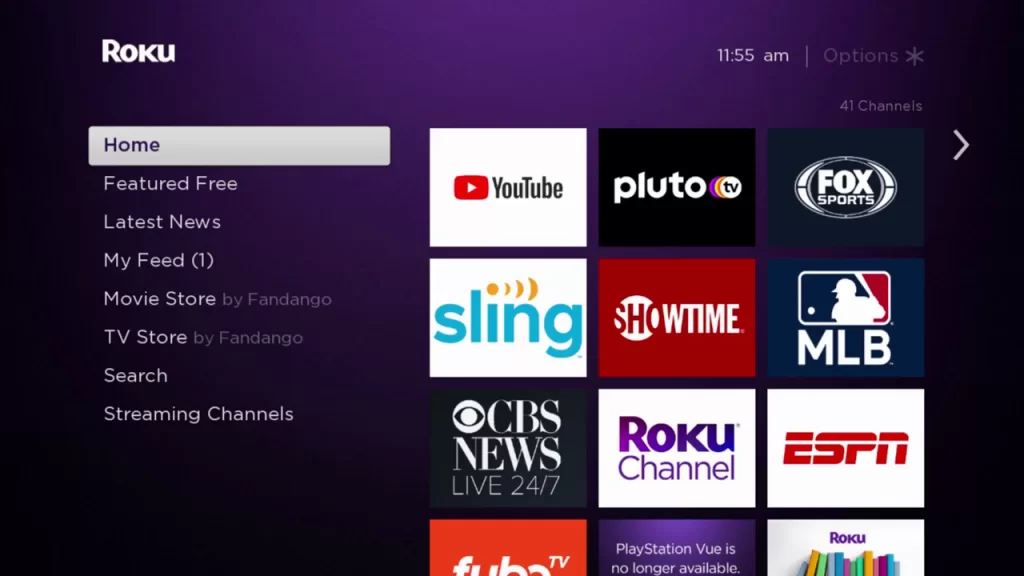Open CBS News Live 24/7 channel

[507, 448]
